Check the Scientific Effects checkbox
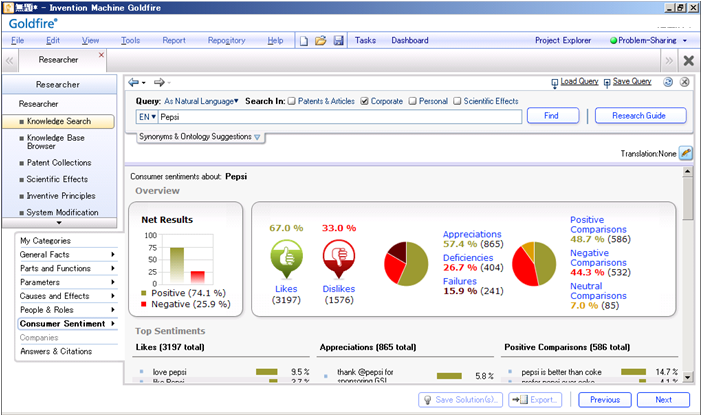702x416 pixels. click(457, 101)
